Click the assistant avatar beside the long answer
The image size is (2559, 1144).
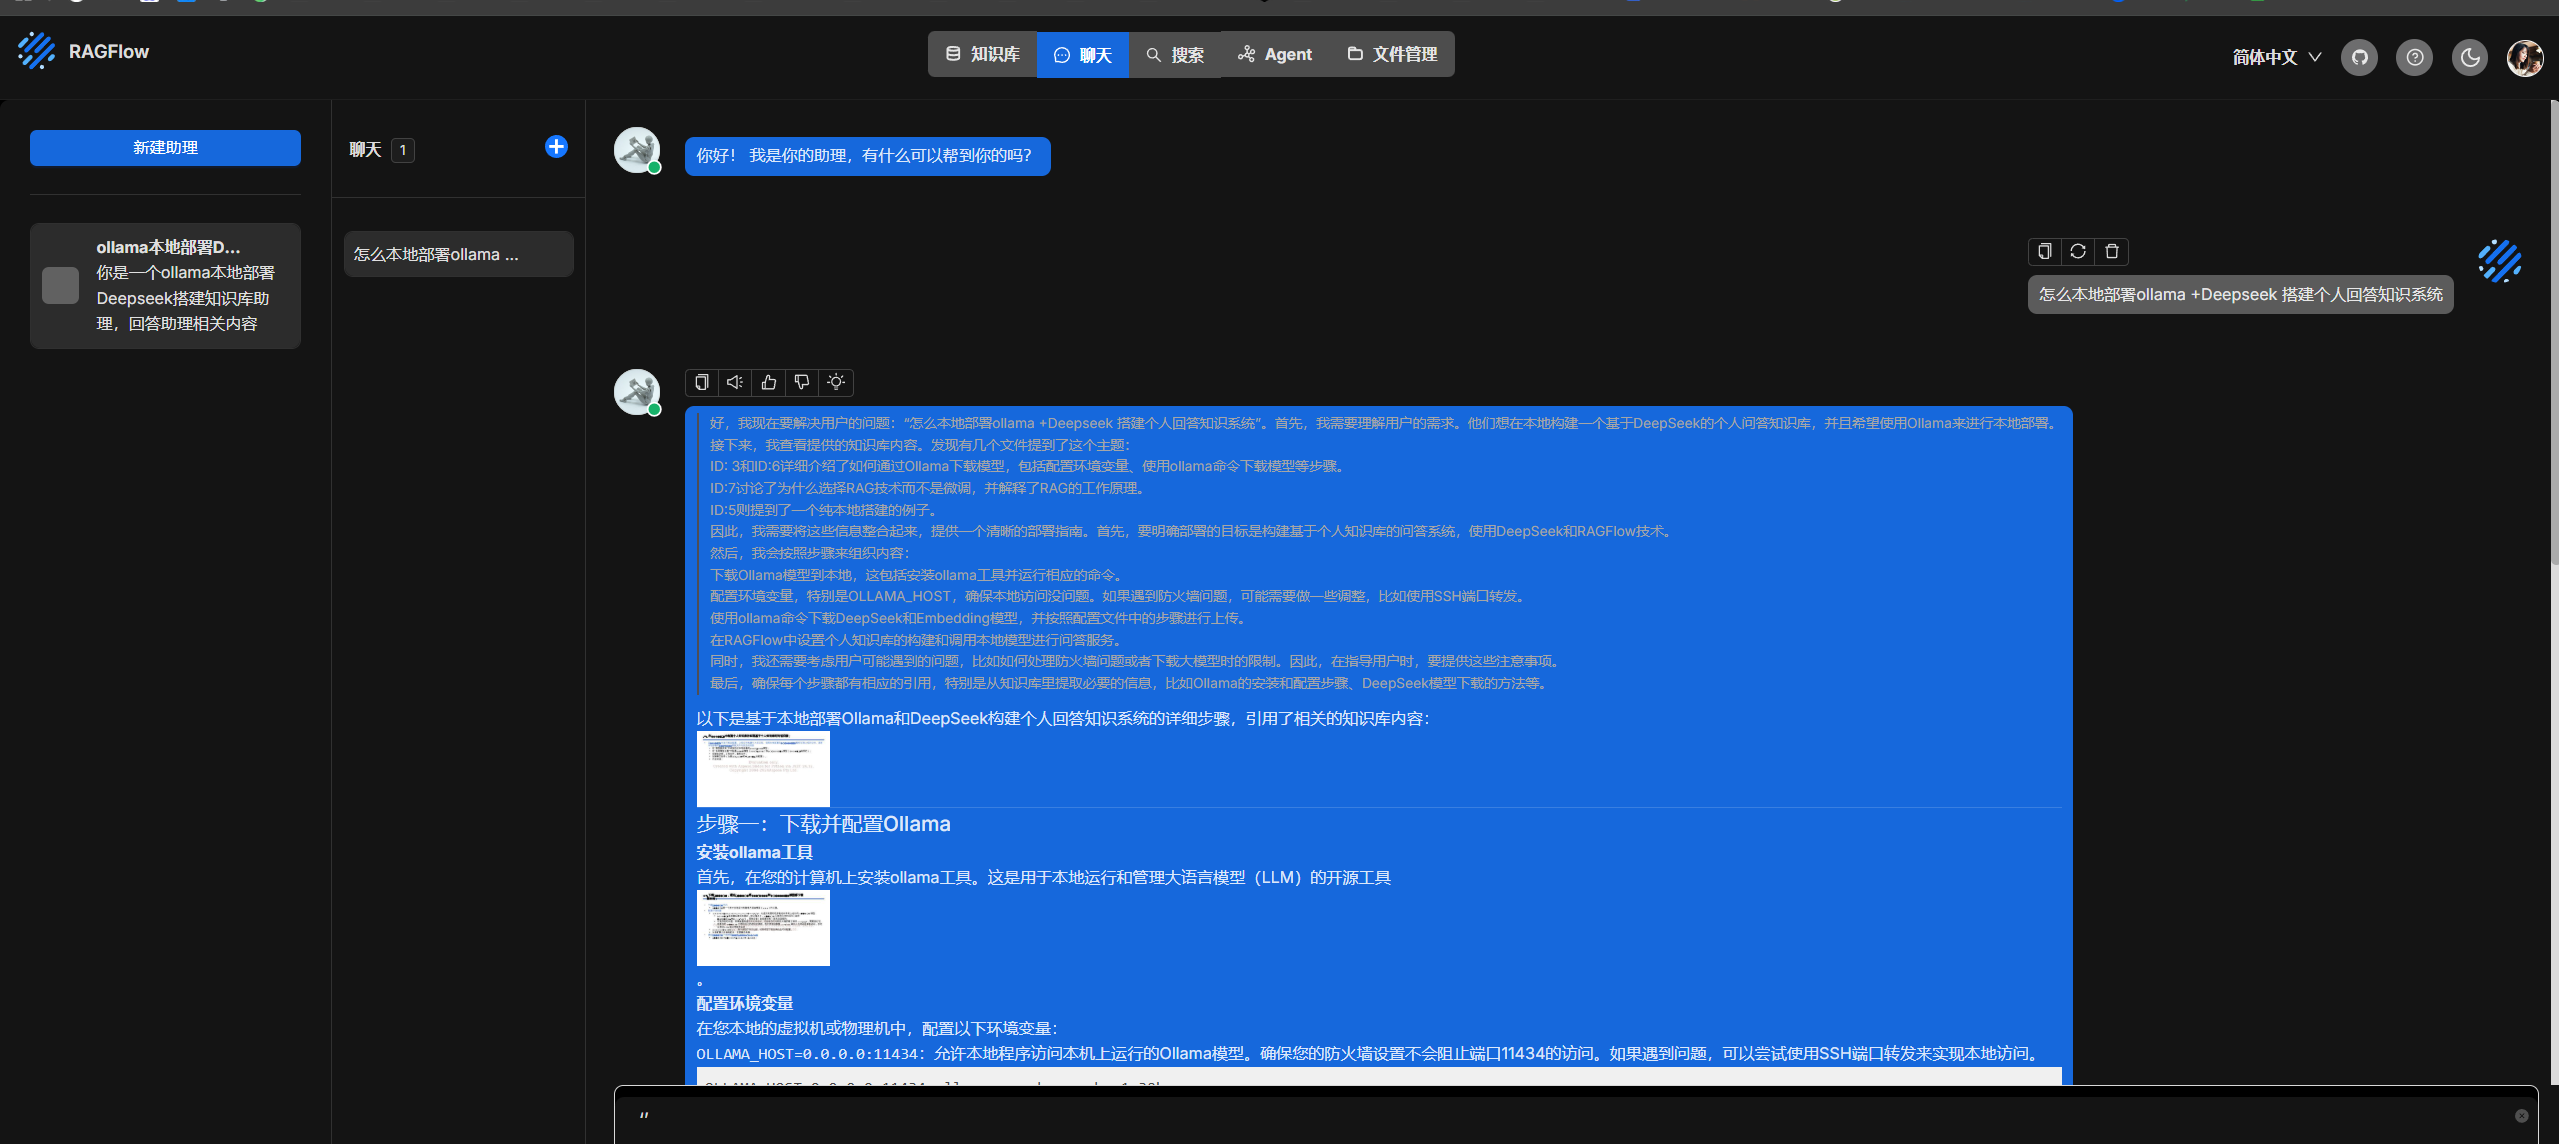pyautogui.click(x=637, y=392)
